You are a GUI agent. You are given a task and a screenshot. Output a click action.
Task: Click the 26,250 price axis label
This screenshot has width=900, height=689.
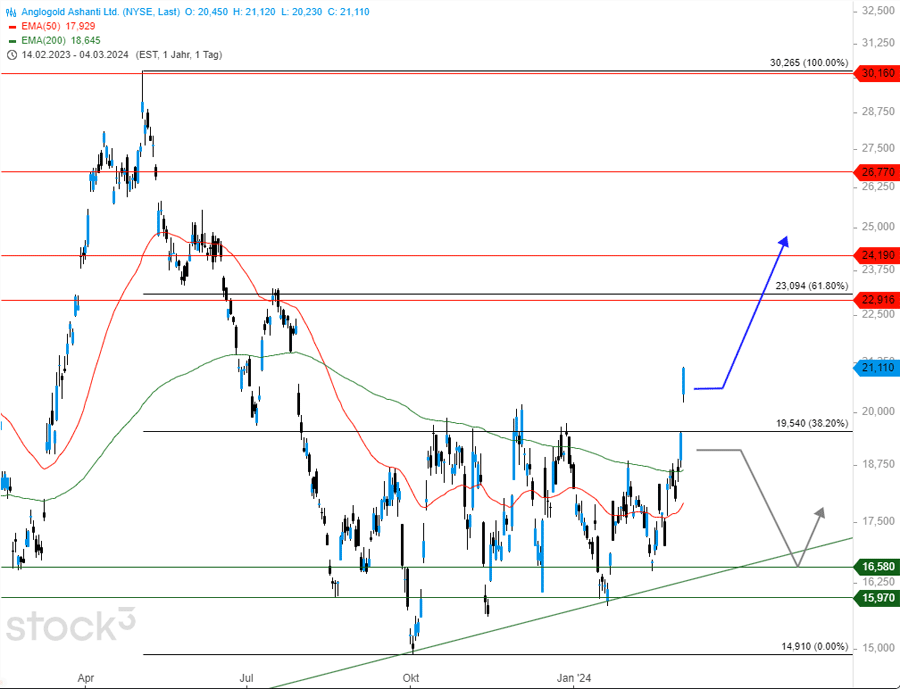tap(878, 187)
